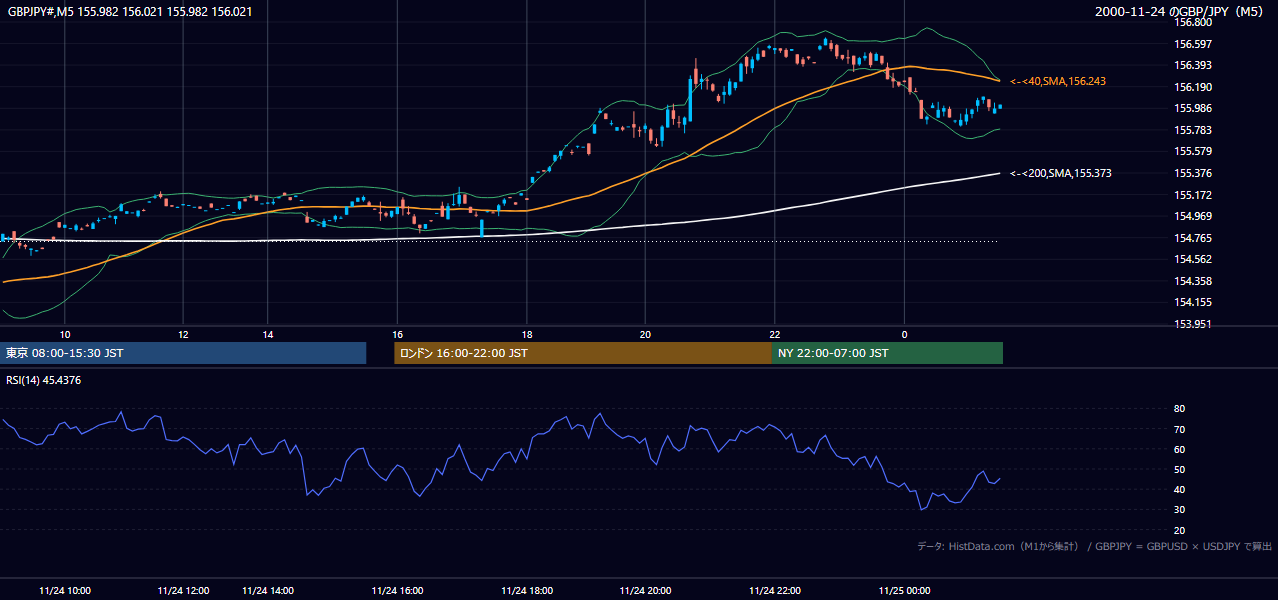Screen dimensions: 1278x600
Task: Select the NY 22:00-07:00 JST session bar
Action: point(887,353)
